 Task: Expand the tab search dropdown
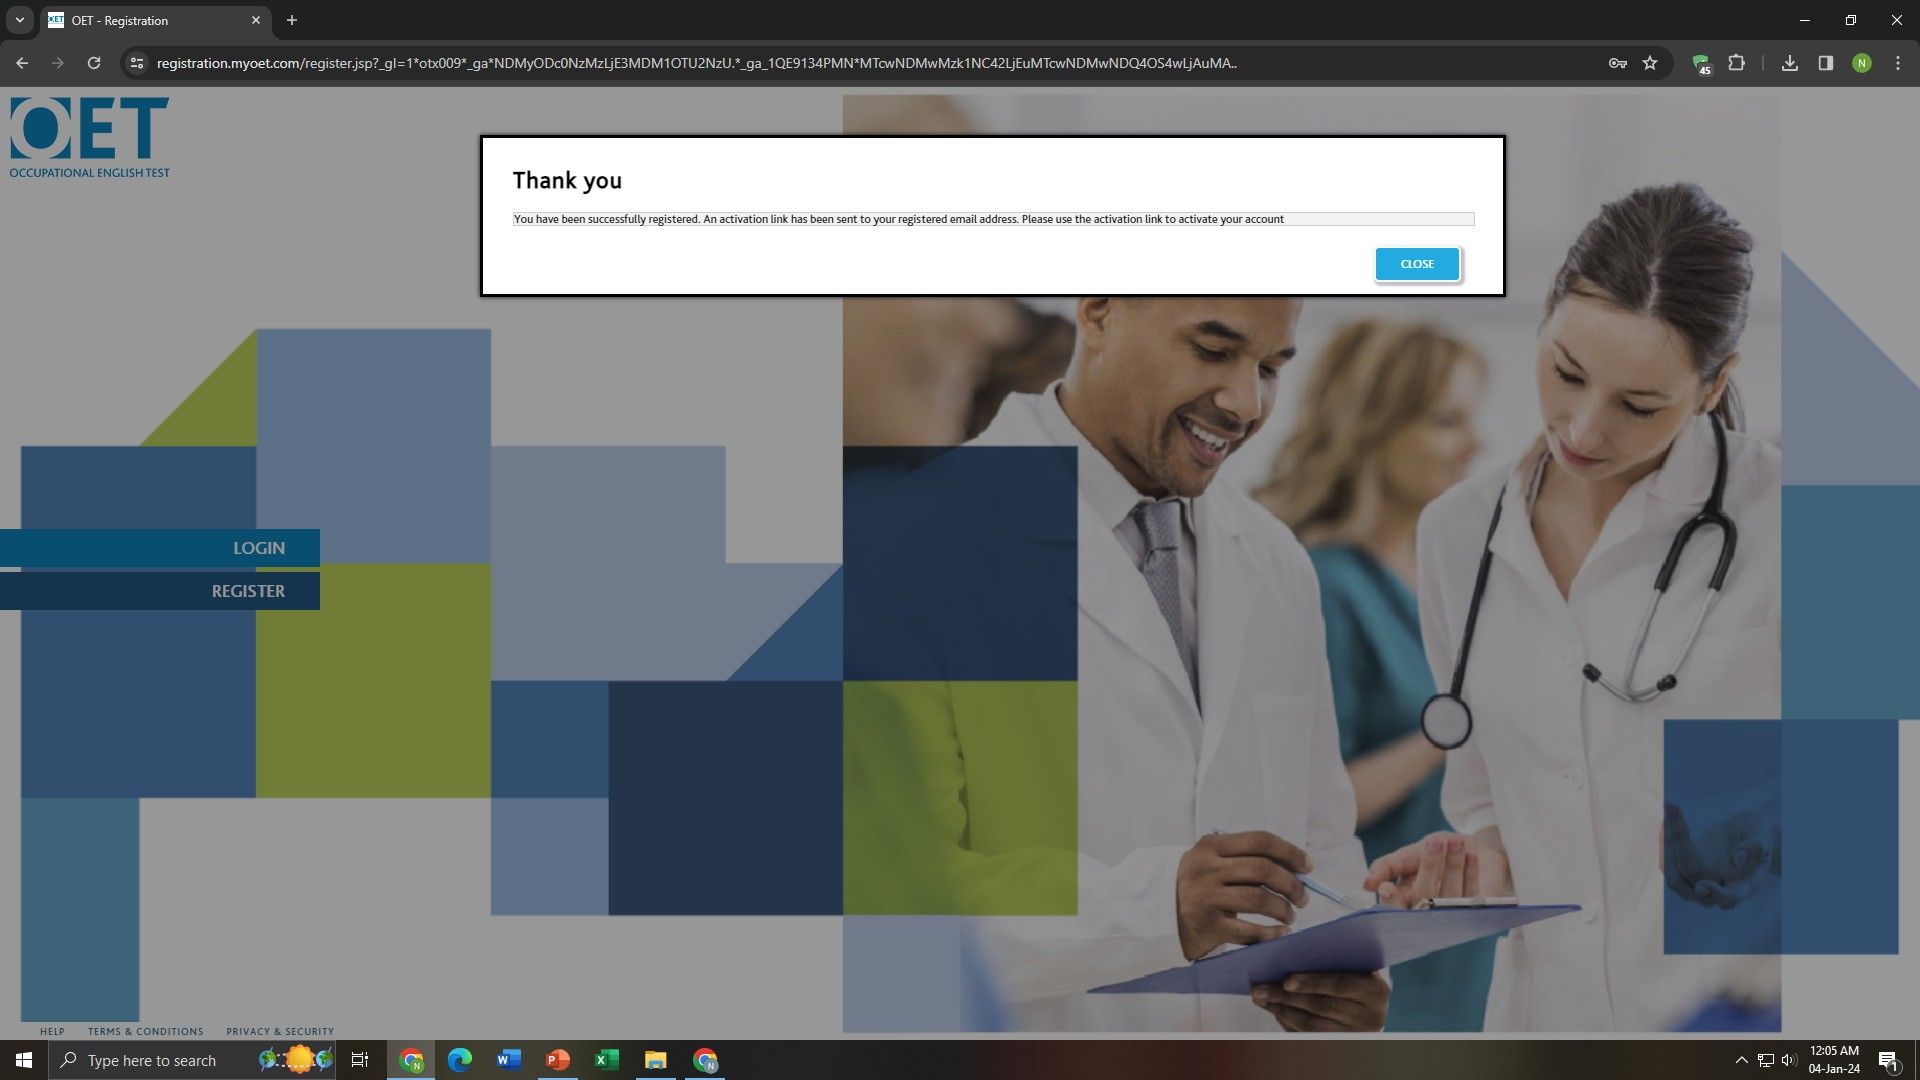click(x=19, y=20)
